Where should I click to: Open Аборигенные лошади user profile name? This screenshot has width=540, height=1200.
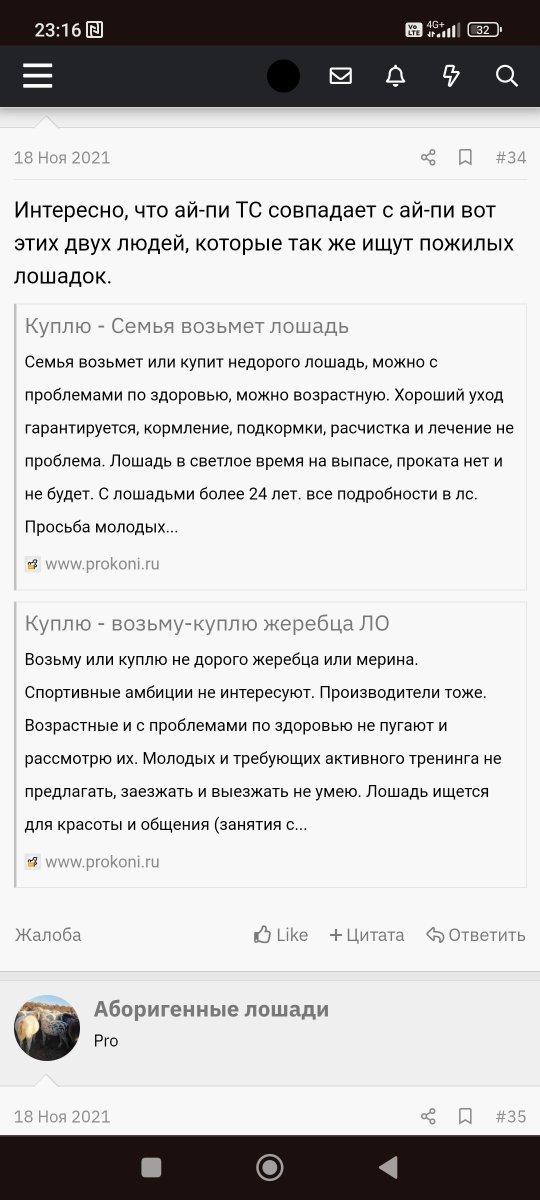[211, 1010]
